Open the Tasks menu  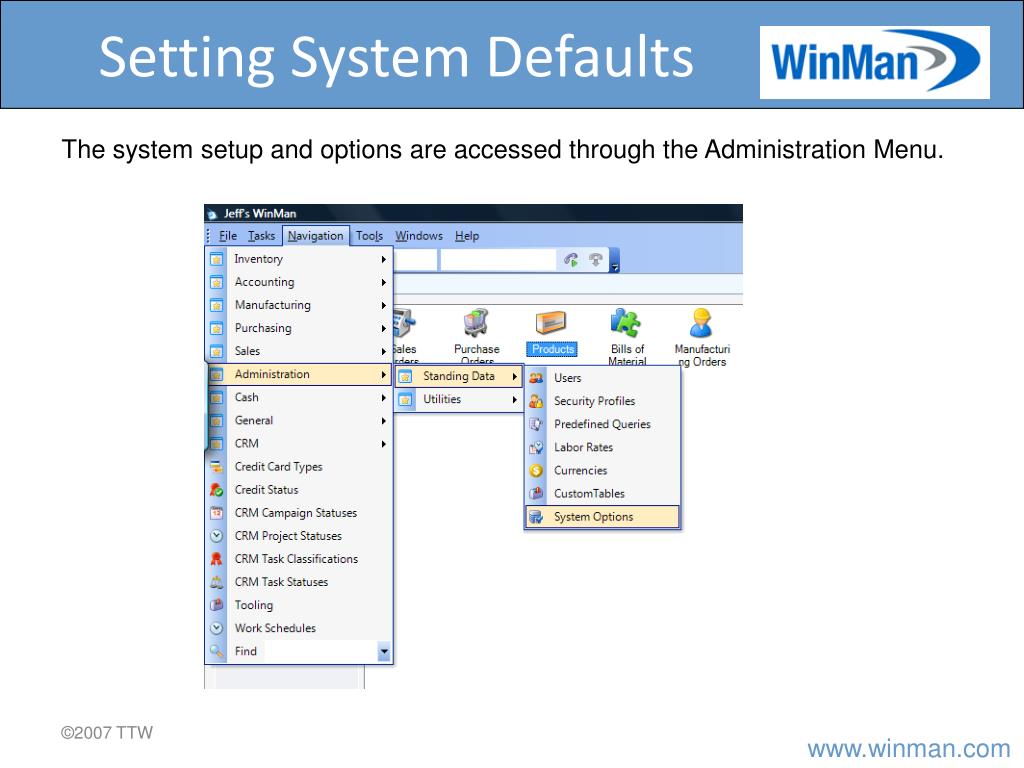click(x=261, y=236)
